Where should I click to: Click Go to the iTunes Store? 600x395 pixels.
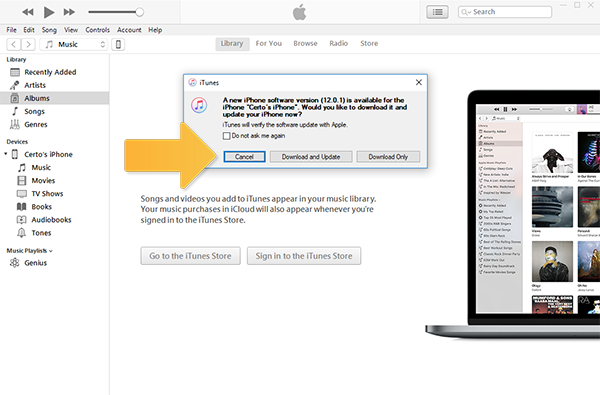[190, 256]
